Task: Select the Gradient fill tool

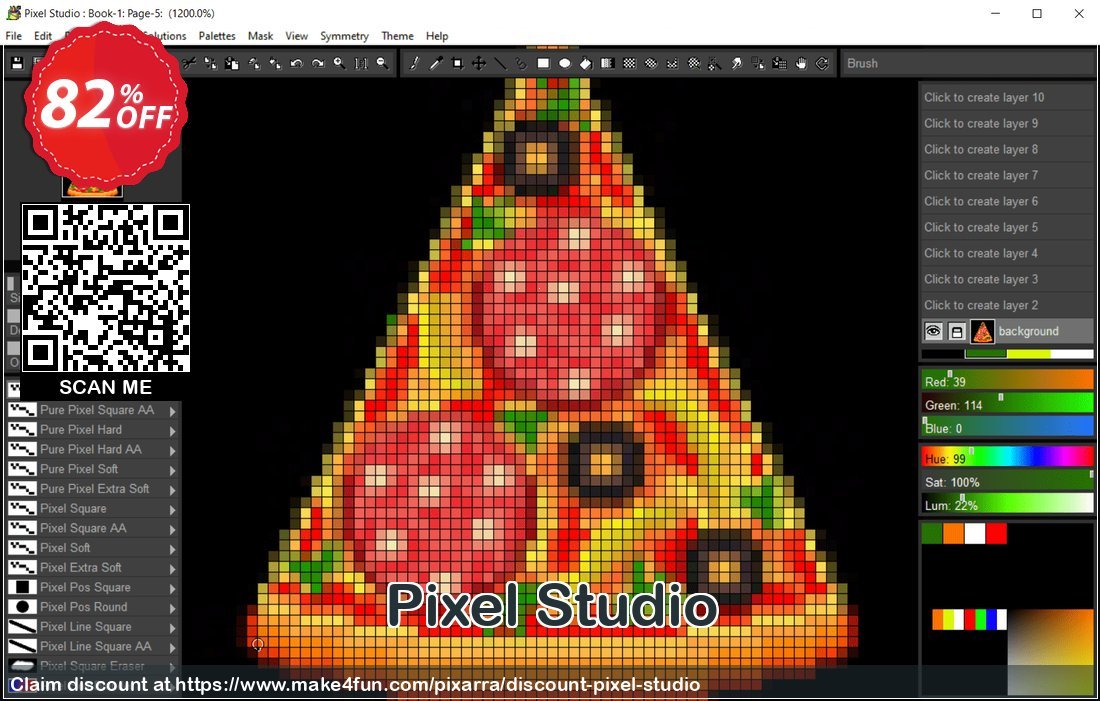Action: [608, 63]
